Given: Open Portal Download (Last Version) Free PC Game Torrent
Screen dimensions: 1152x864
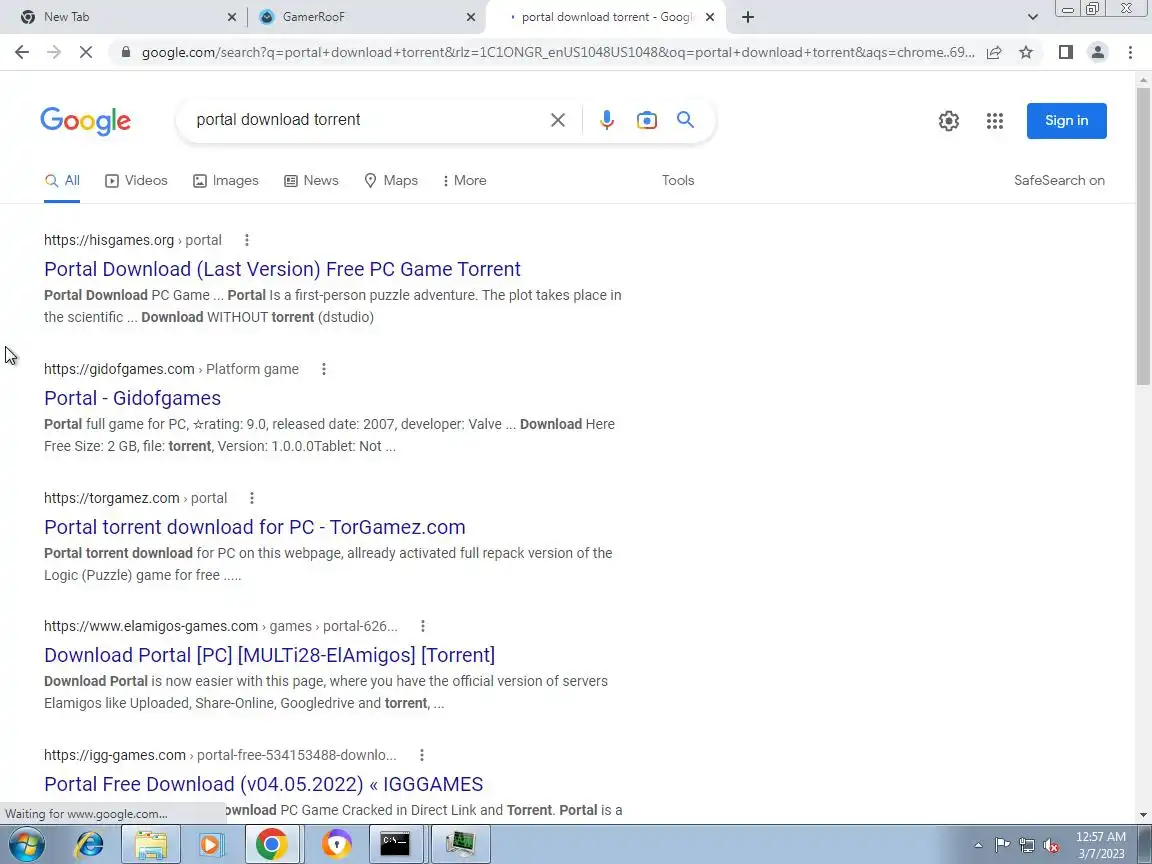Looking at the screenshot, I should (x=282, y=269).
